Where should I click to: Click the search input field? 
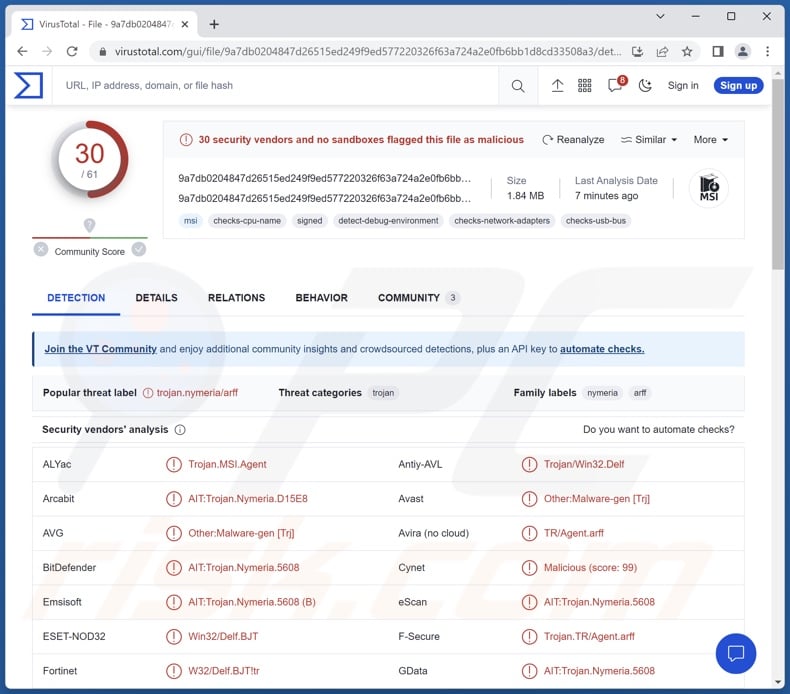pos(275,86)
